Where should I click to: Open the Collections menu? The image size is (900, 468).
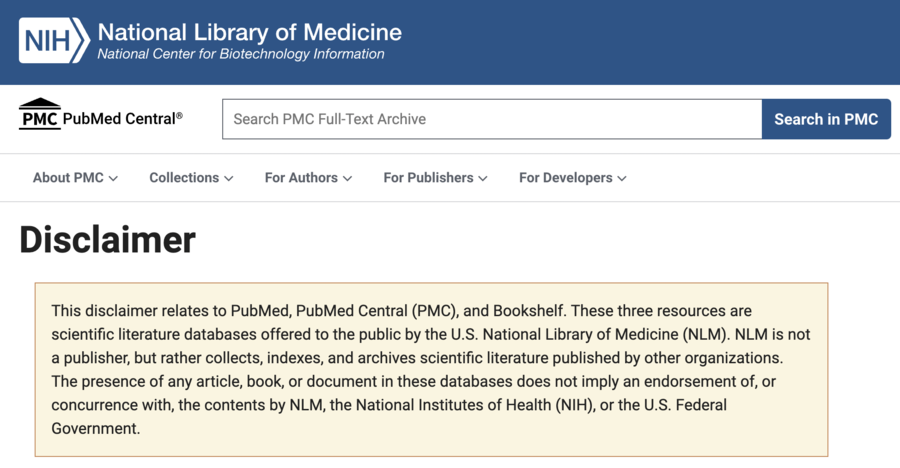point(191,178)
